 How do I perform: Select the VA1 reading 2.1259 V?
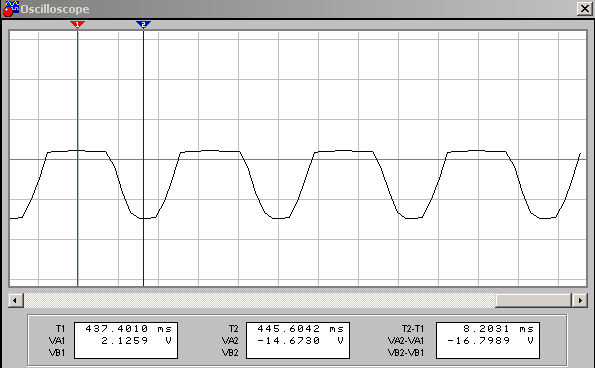coord(137,341)
